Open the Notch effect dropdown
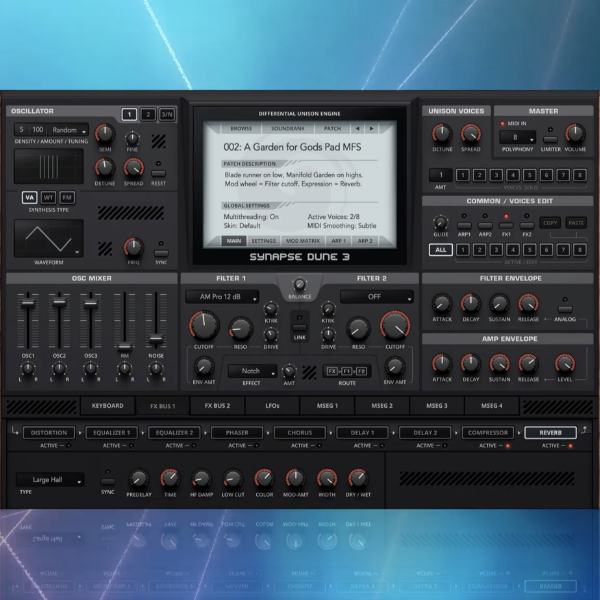This screenshot has height=600, width=600. point(252,371)
